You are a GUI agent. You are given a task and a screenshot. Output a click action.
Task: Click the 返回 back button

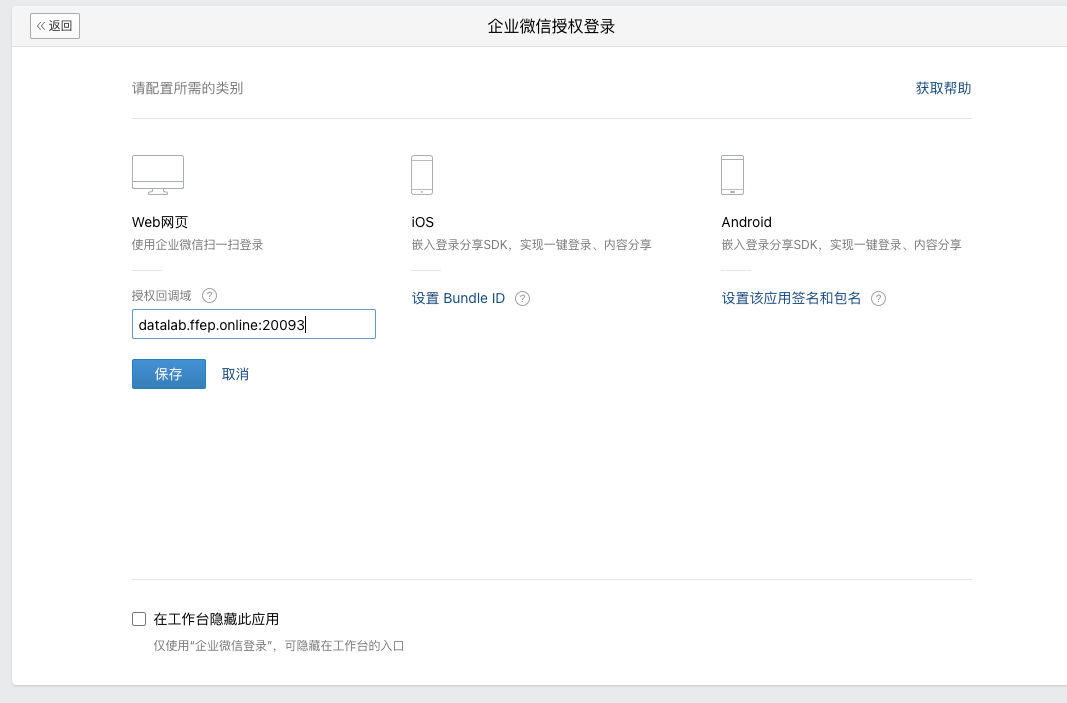point(54,26)
